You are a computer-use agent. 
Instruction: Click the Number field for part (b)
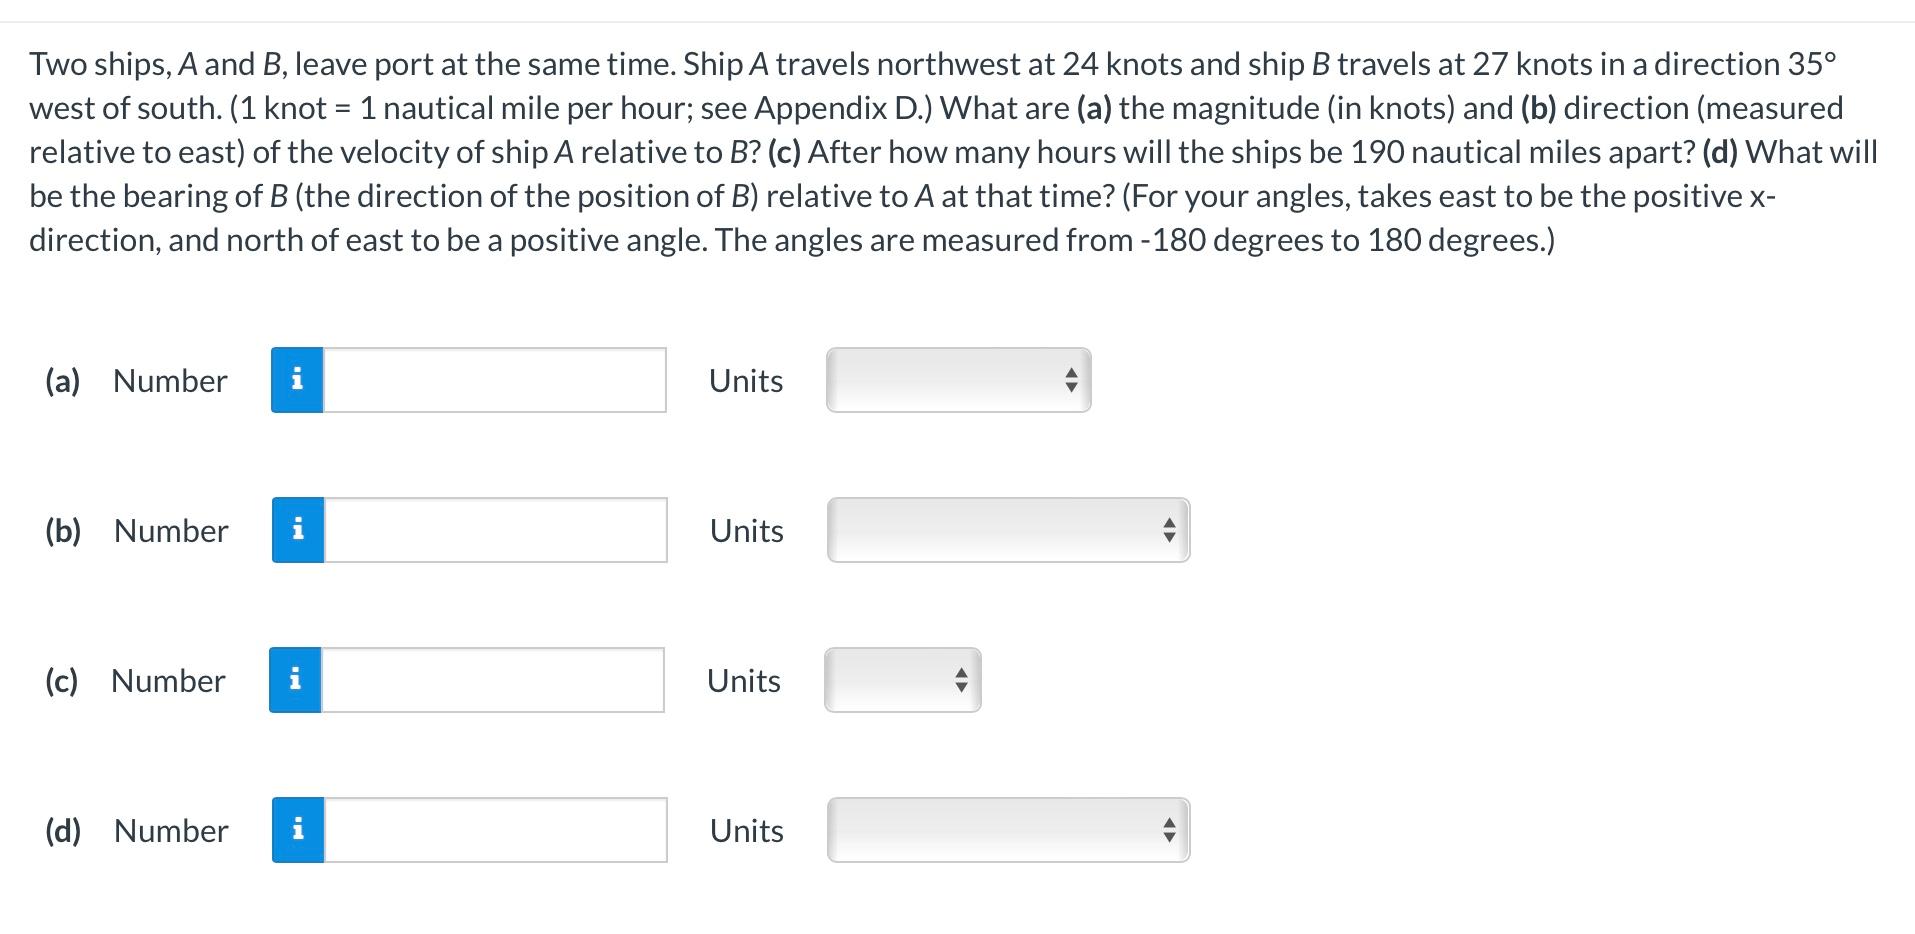[495, 530]
